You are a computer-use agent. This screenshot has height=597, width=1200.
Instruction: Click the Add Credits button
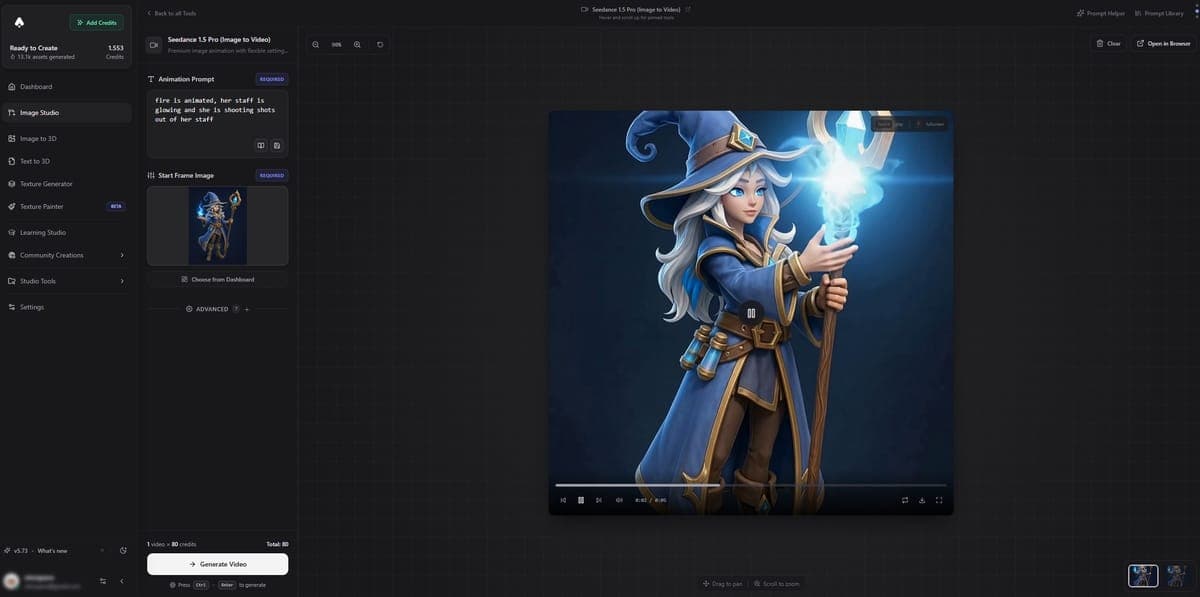(x=97, y=22)
